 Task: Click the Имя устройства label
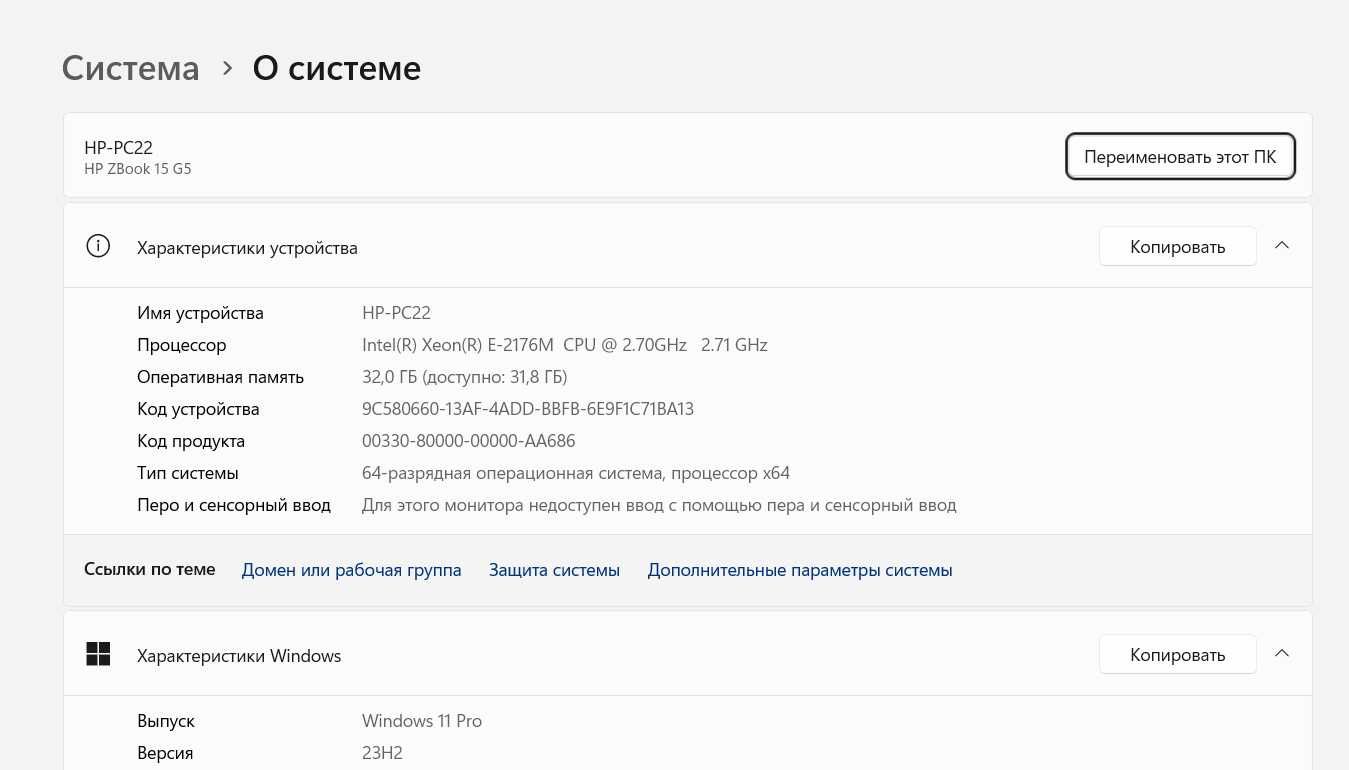pos(200,313)
